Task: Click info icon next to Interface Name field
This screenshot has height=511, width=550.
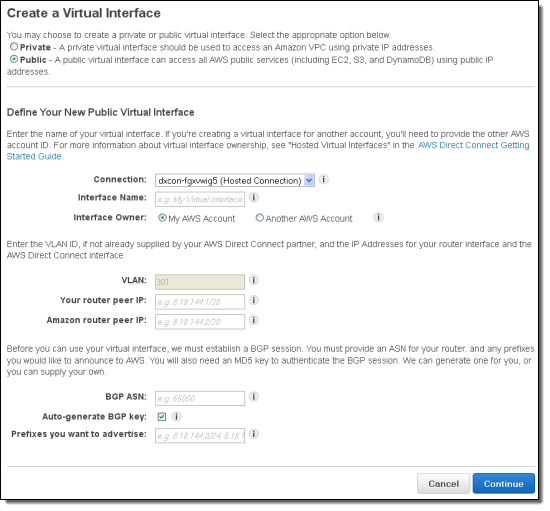Action: [x=254, y=198]
